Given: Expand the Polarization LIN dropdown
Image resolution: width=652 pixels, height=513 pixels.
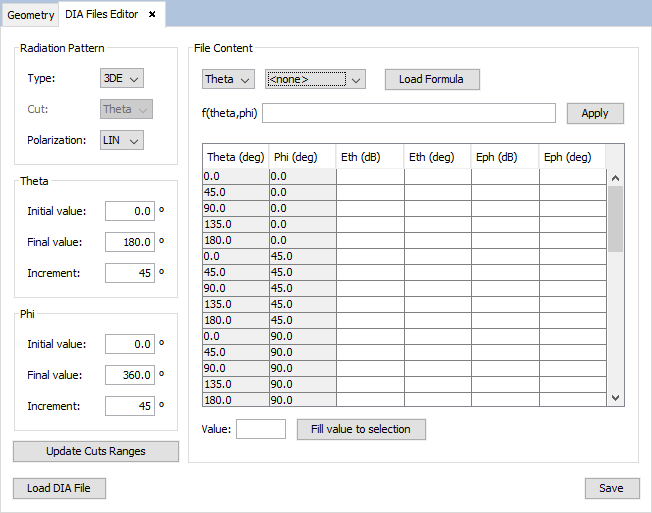Looking at the screenshot, I should coord(122,140).
